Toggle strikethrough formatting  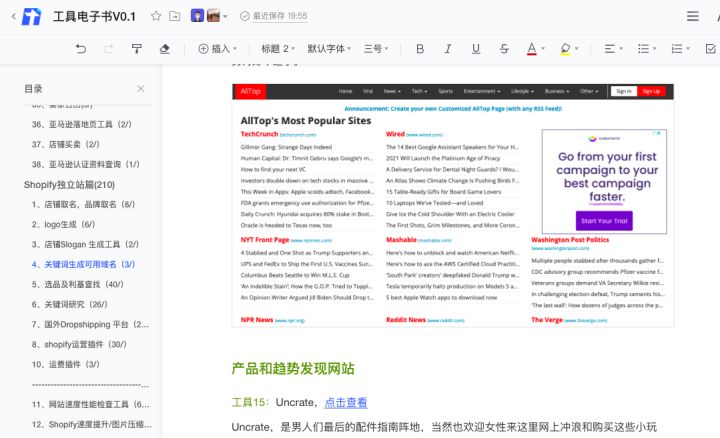(x=503, y=48)
